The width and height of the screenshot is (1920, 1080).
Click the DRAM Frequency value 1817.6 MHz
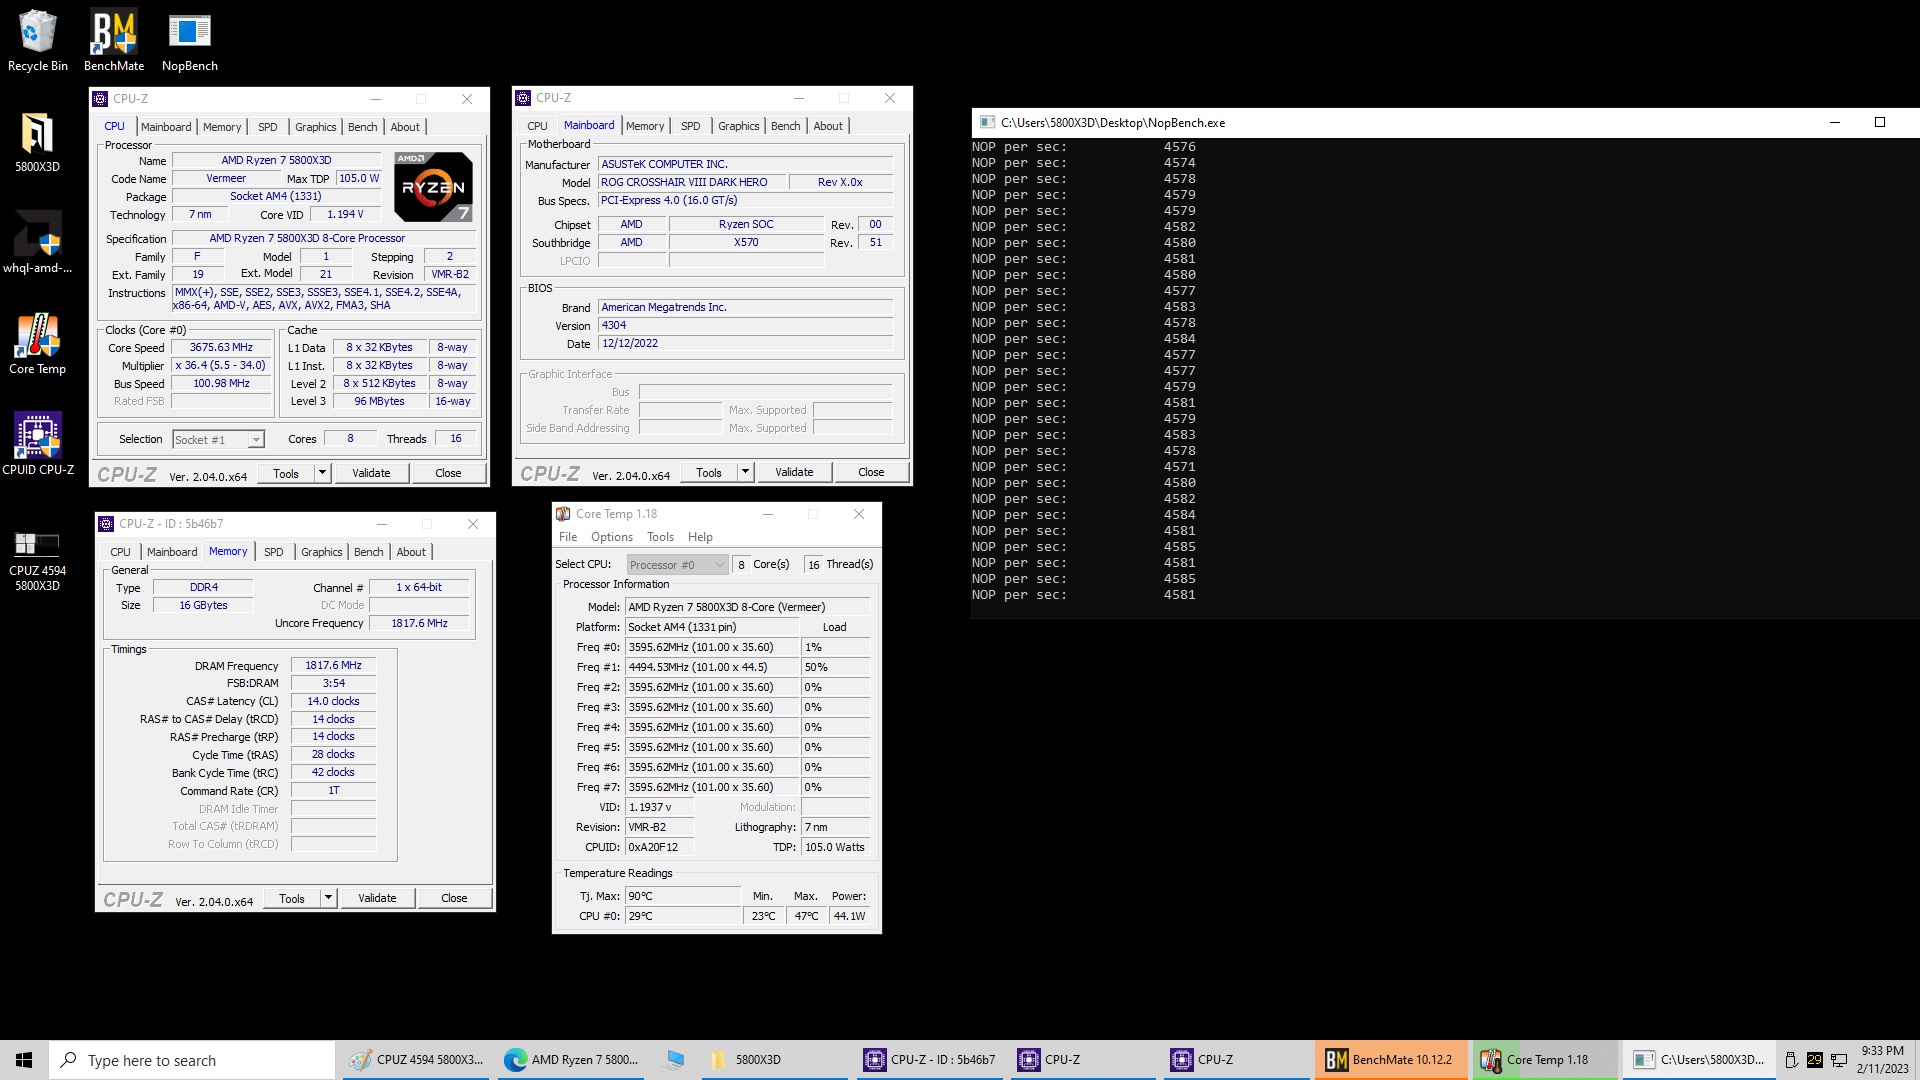(333, 666)
